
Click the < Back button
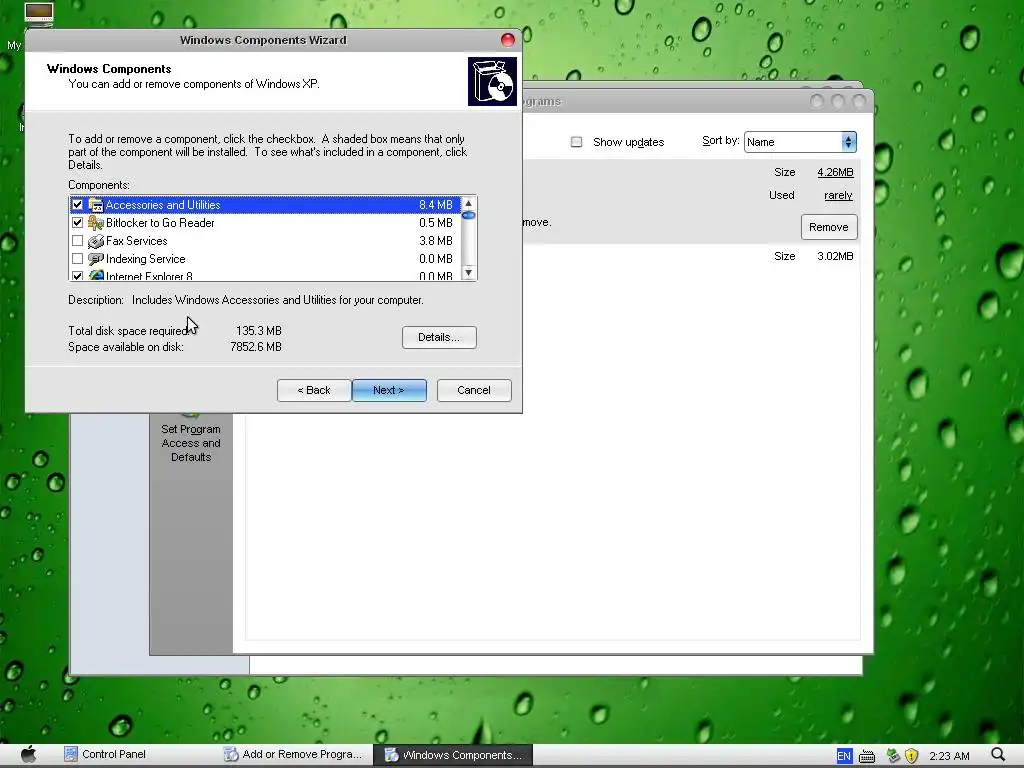coord(314,391)
